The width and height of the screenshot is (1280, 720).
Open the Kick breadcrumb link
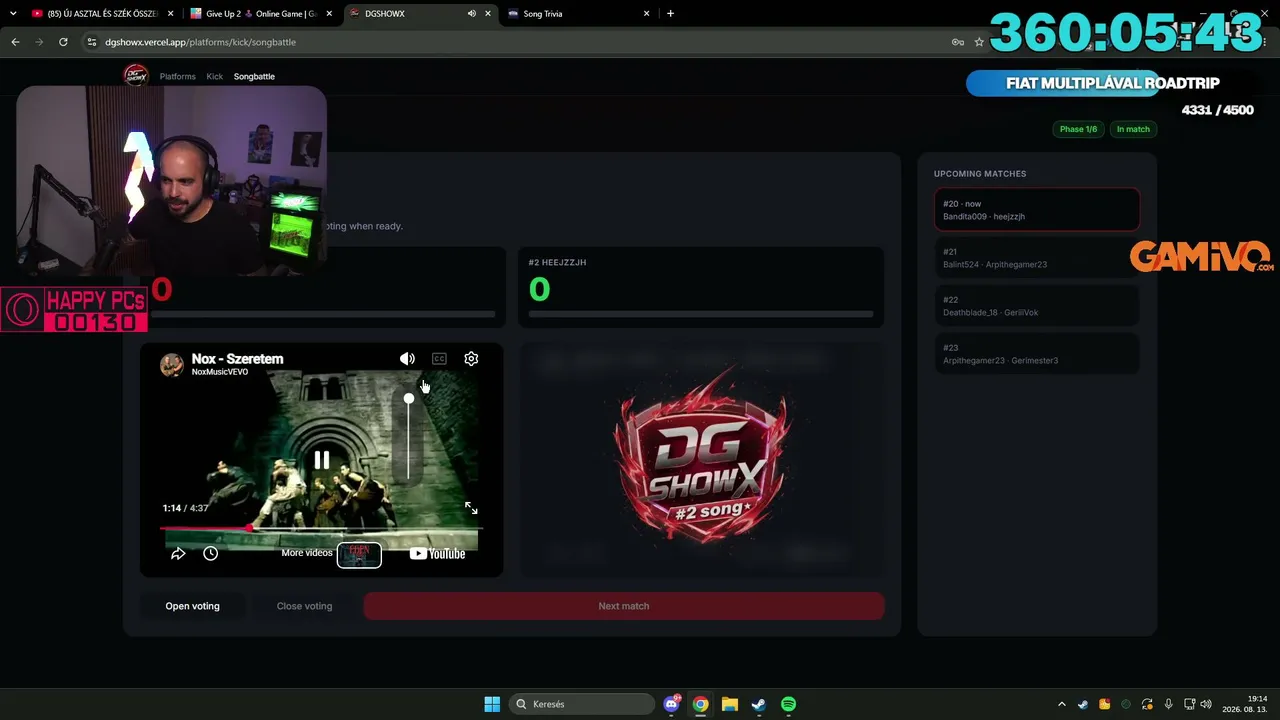(x=215, y=76)
